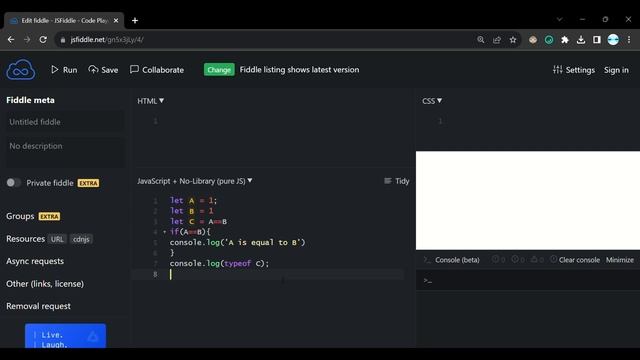The image size is (640, 360).
Task: Open JavaScript + No-Library dropdown
Action: [195, 181]
